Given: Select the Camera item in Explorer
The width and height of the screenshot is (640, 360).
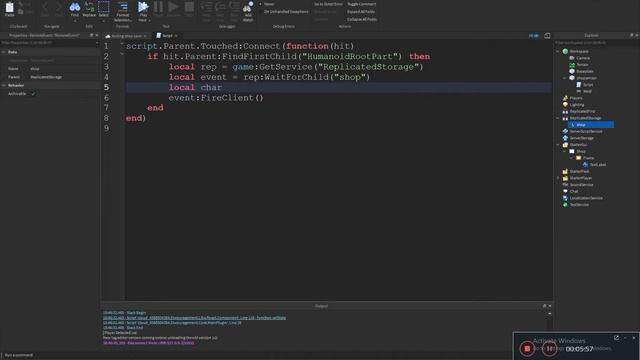Looking at the screenshot, I should [583, 58].
